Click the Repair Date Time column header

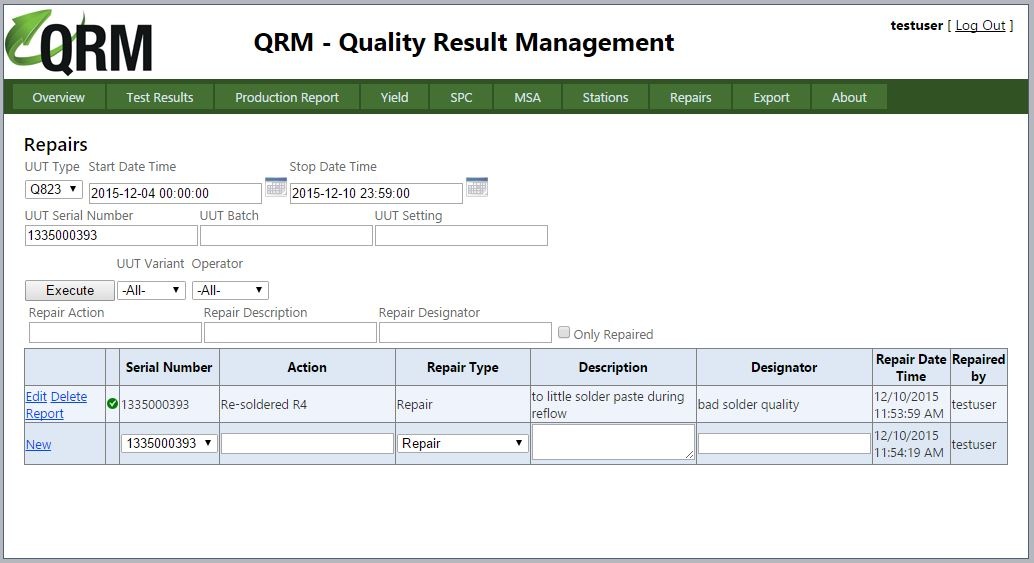(x=911, y=367)
